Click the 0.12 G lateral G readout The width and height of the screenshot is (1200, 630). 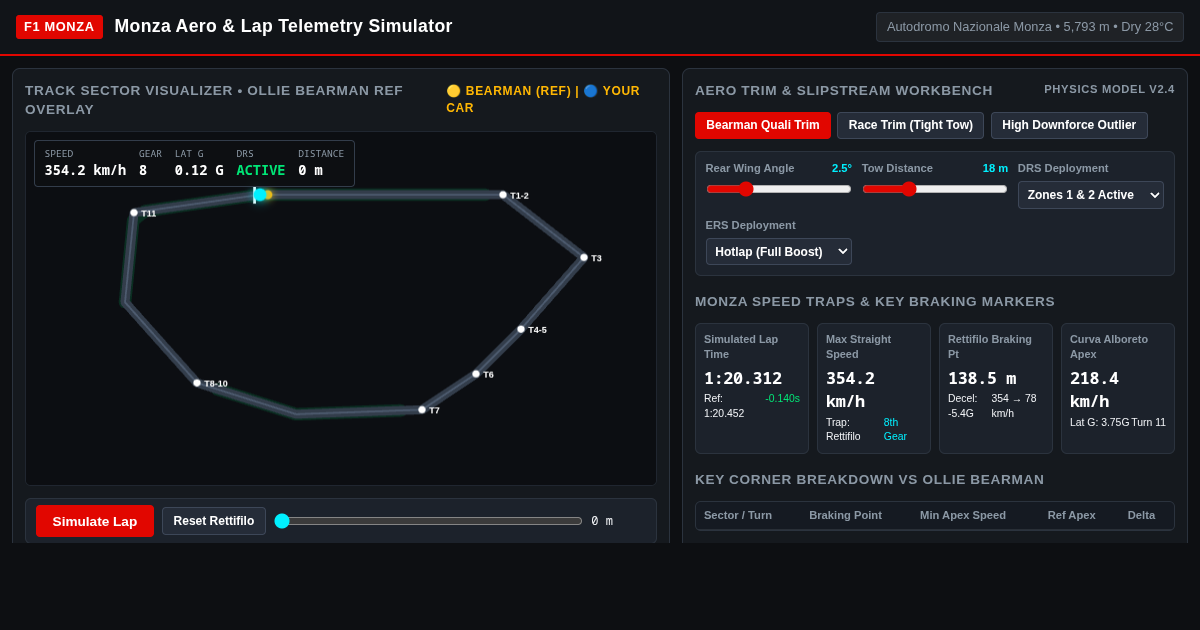tap(199, 170)
